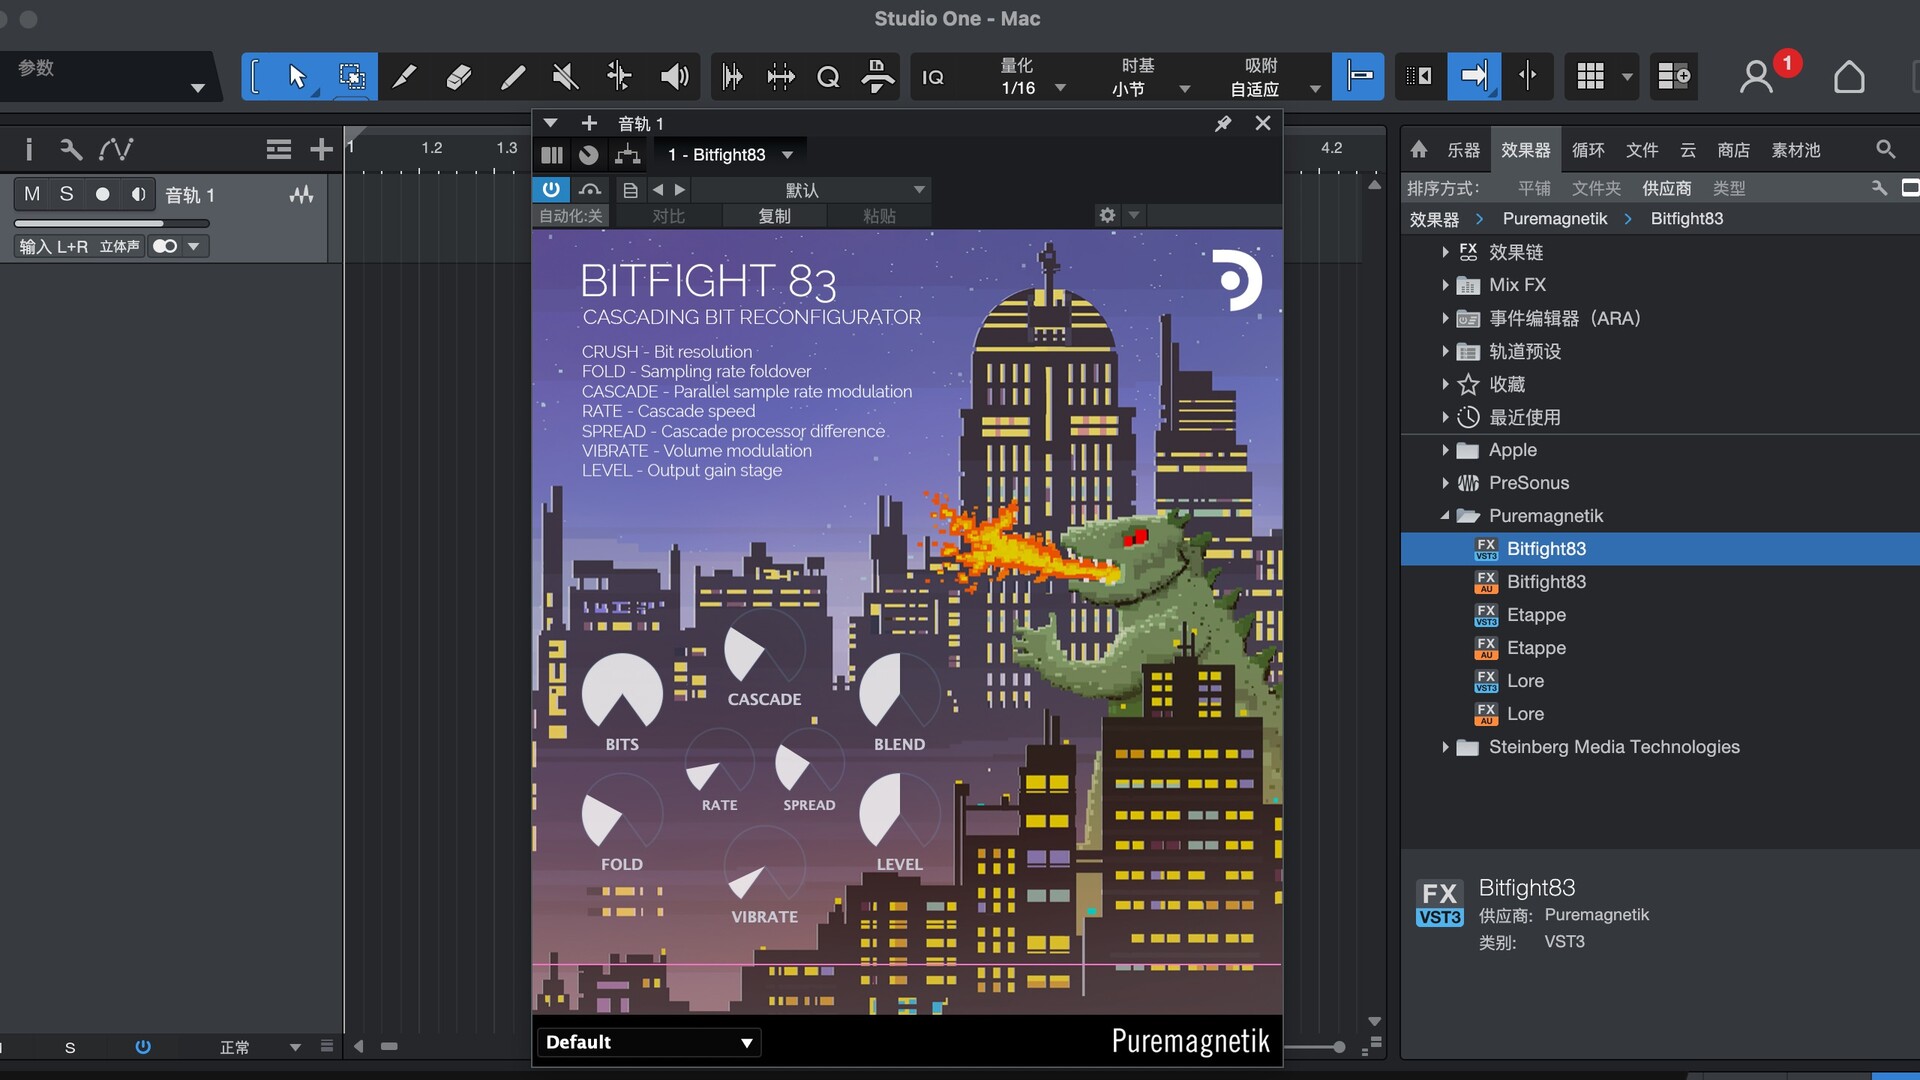1920x1080 pixels.
Task: Select the Listen speaker tool
Action: coord(674,76)
